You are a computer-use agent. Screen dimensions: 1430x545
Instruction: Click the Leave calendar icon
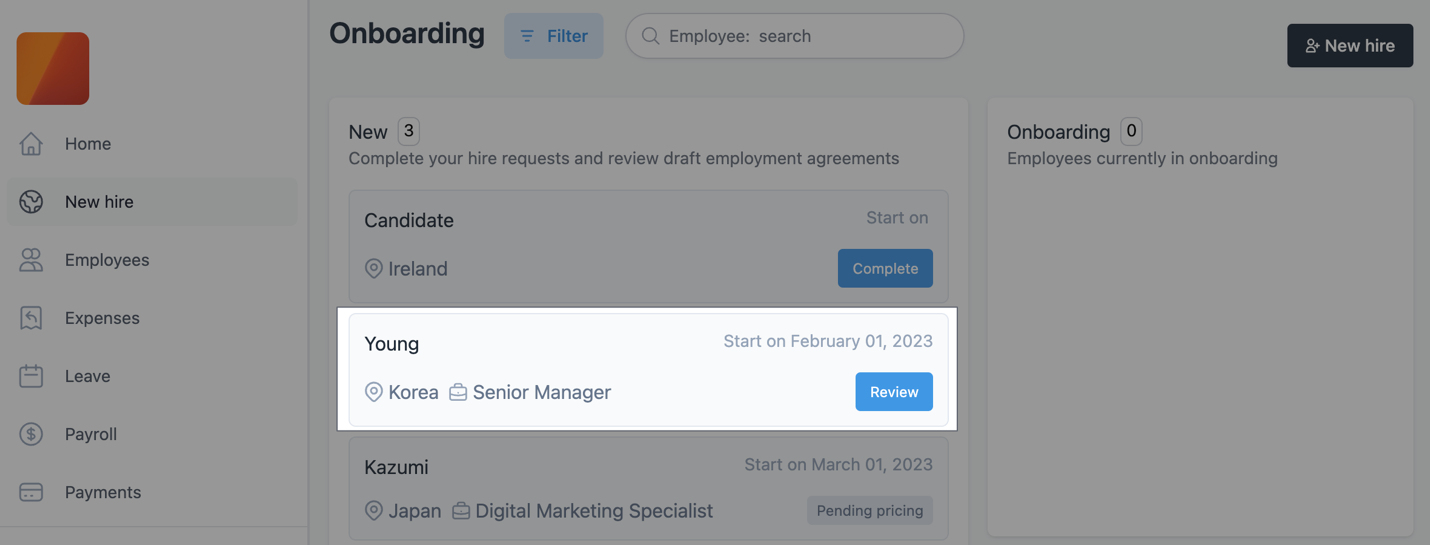pyautogui.click(x=31, y=376)
